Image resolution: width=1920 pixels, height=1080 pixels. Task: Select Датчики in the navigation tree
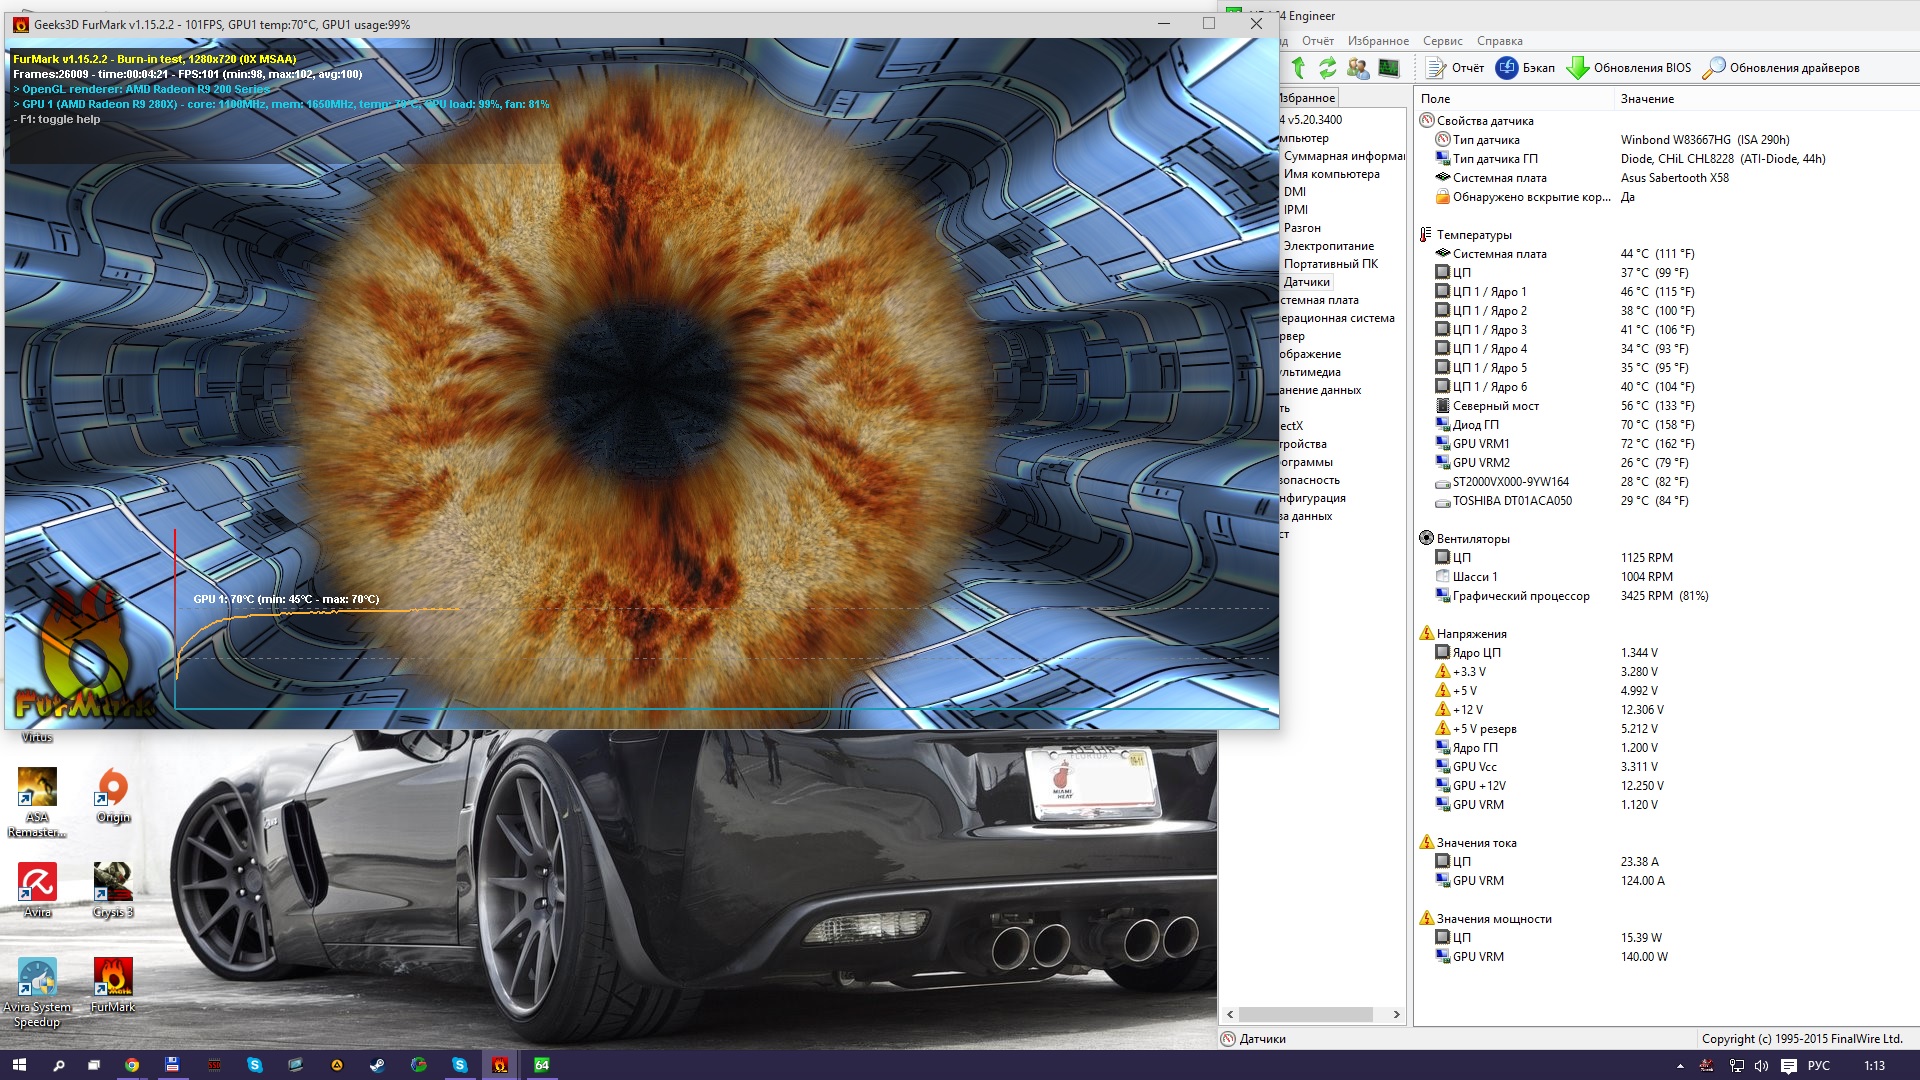(x=1306, y=282)
